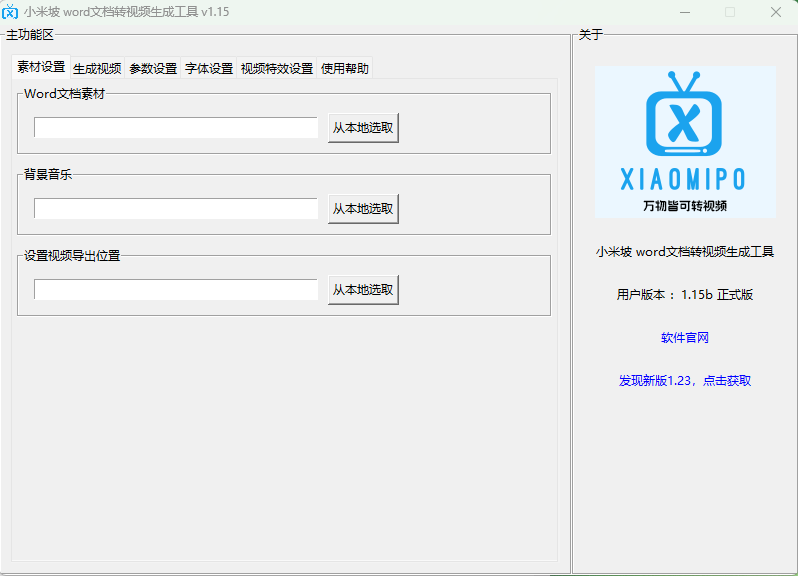
Task: Click the 发现新版1.23，点击获取 update link
Action: (x=684, y=381)
